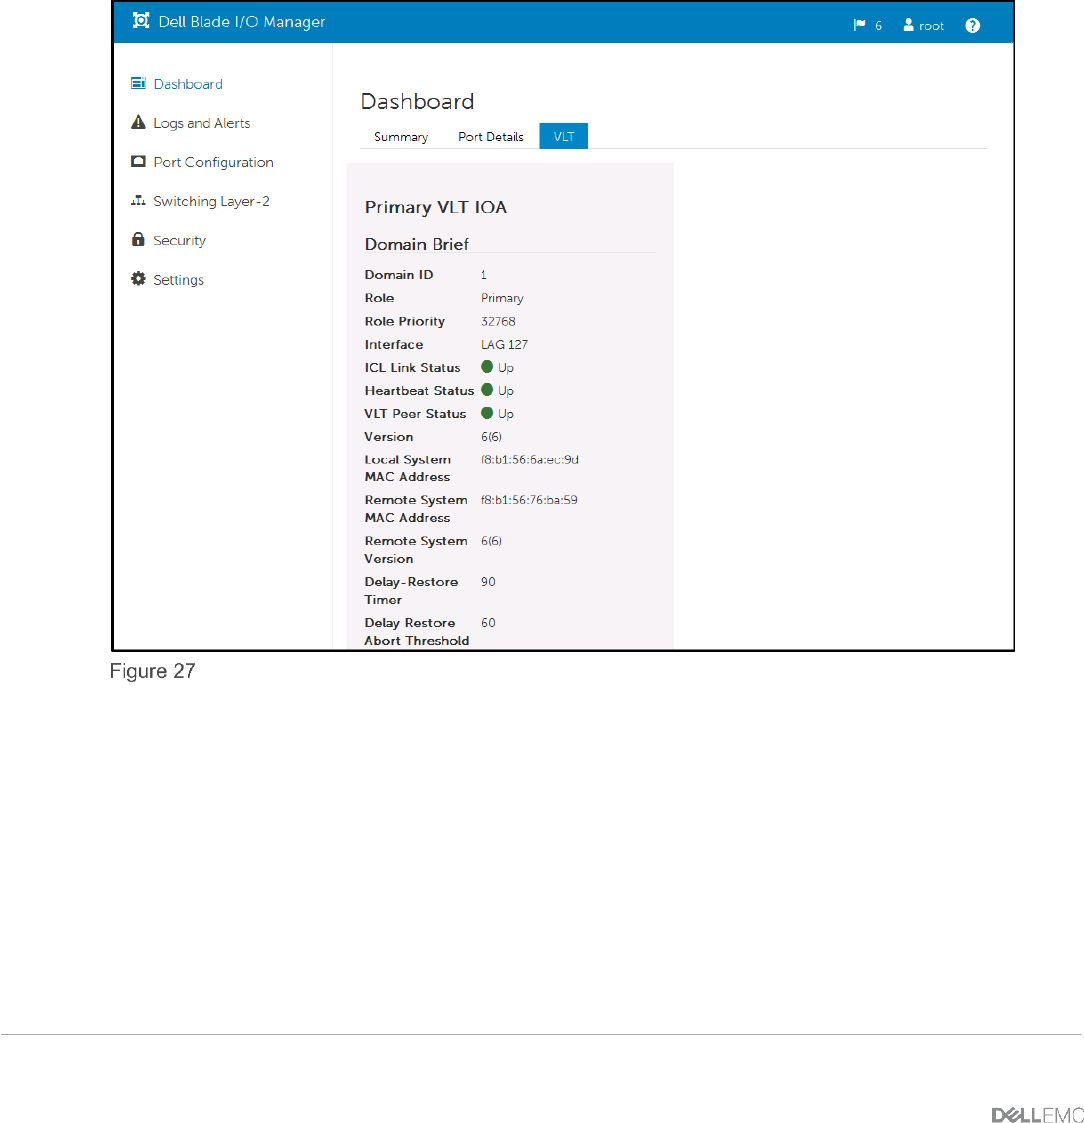The height and width of the screenshot is (1123, 1084).
Task: Open the Settings page
Action: pos(178,280)
